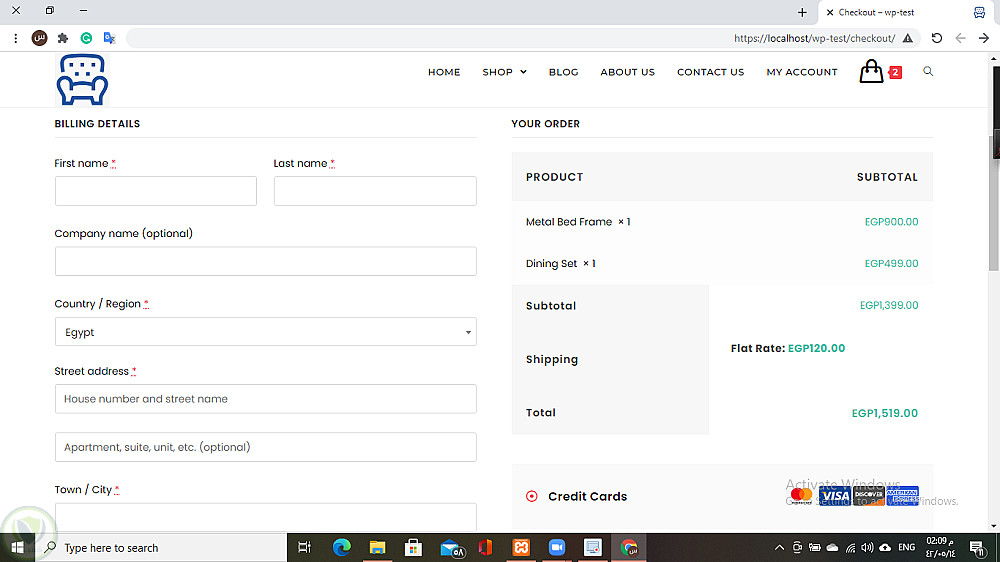Click the Last name field
This screenshot has height=562, width=1000.
pyautogui.click(x=375, y=191)
